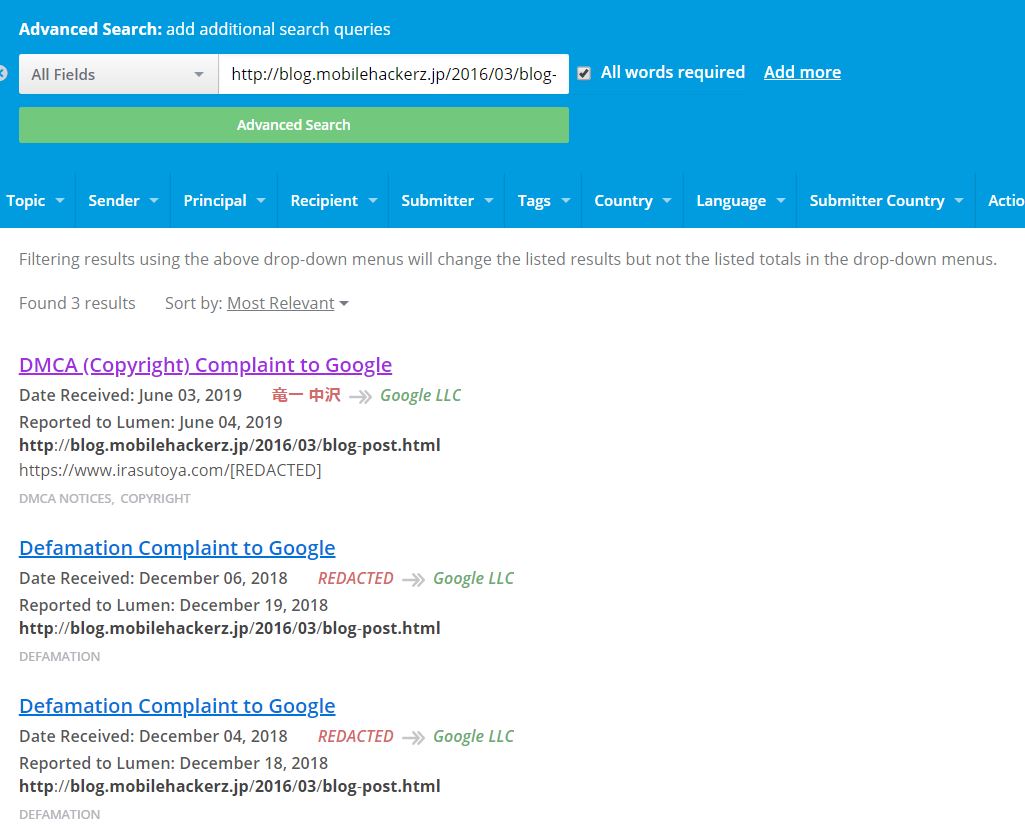The width and height of the screenshot is (1025, 834).
Task: Expand the Recipient filter dropdown
Action: click(333, 201)
